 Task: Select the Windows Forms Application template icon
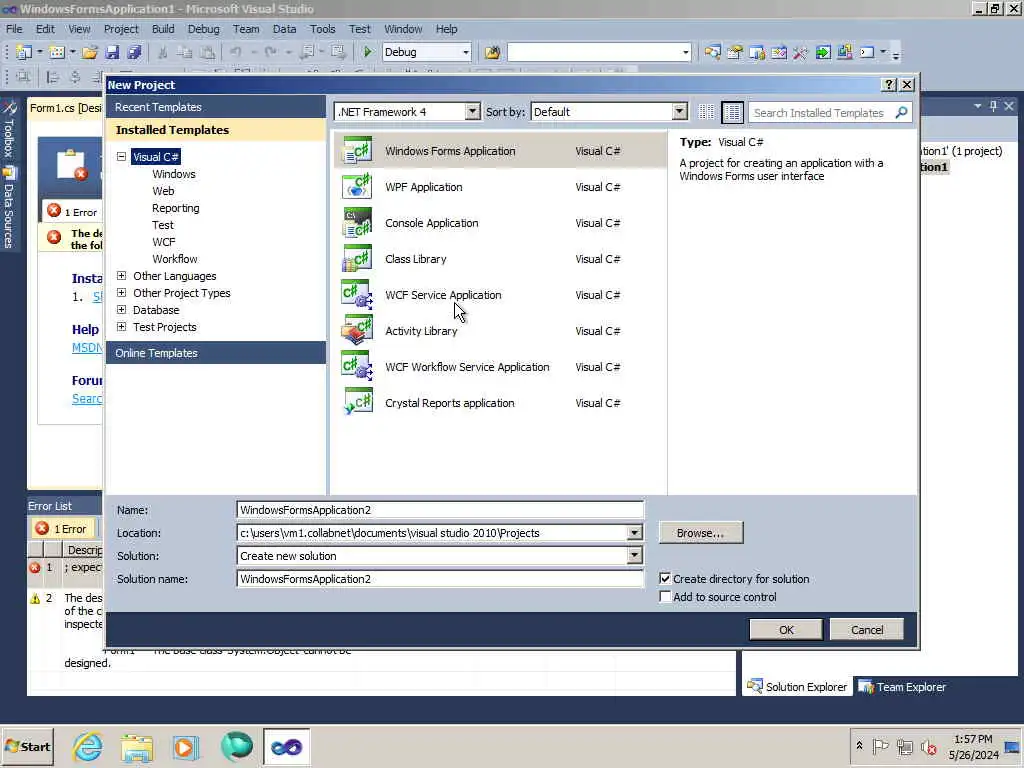coord(357,151)
